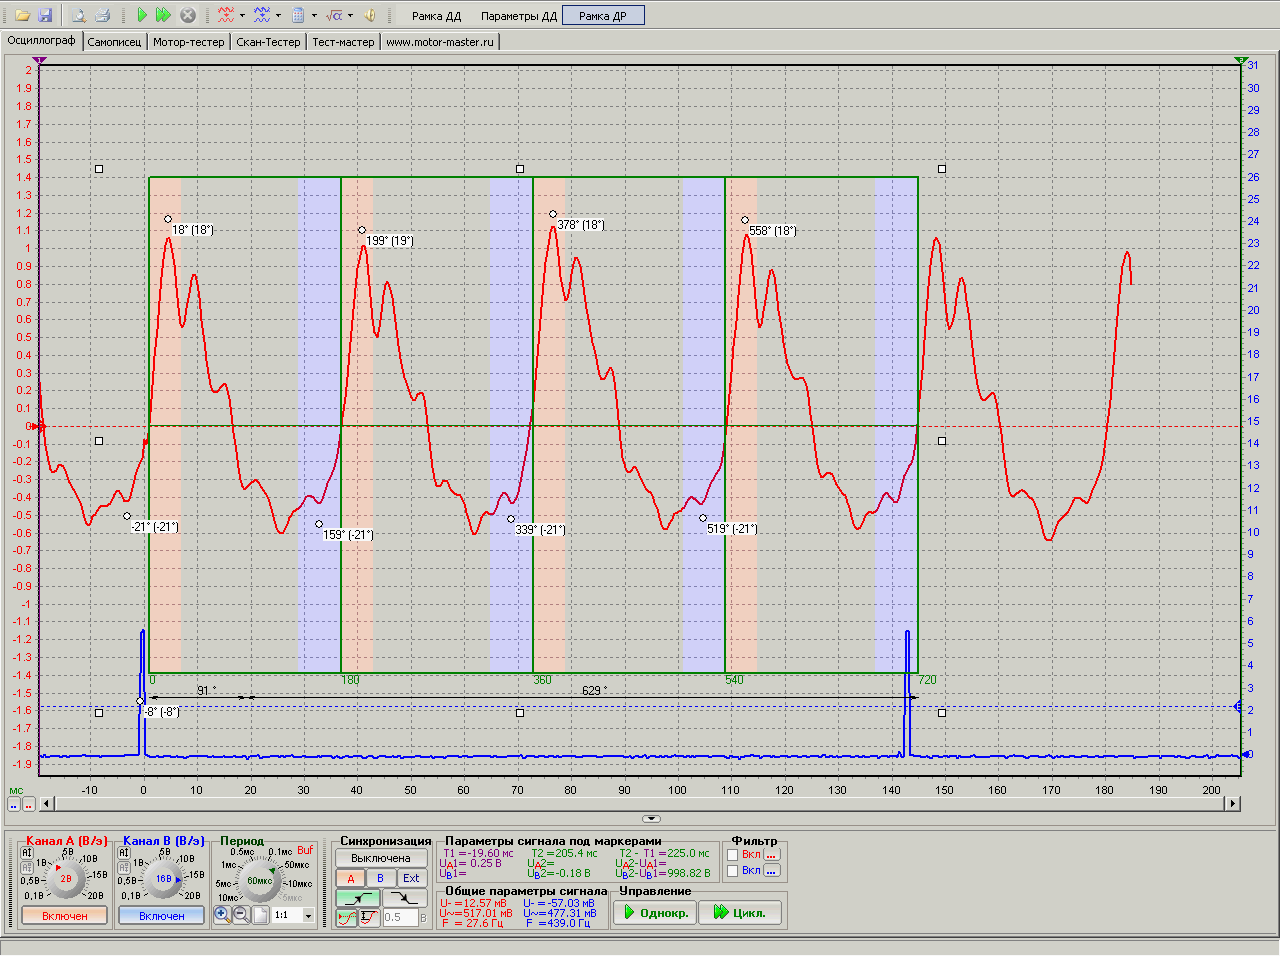Select the Ext sync source
This screenshot has width=1280, height=956.
[411, 878]
